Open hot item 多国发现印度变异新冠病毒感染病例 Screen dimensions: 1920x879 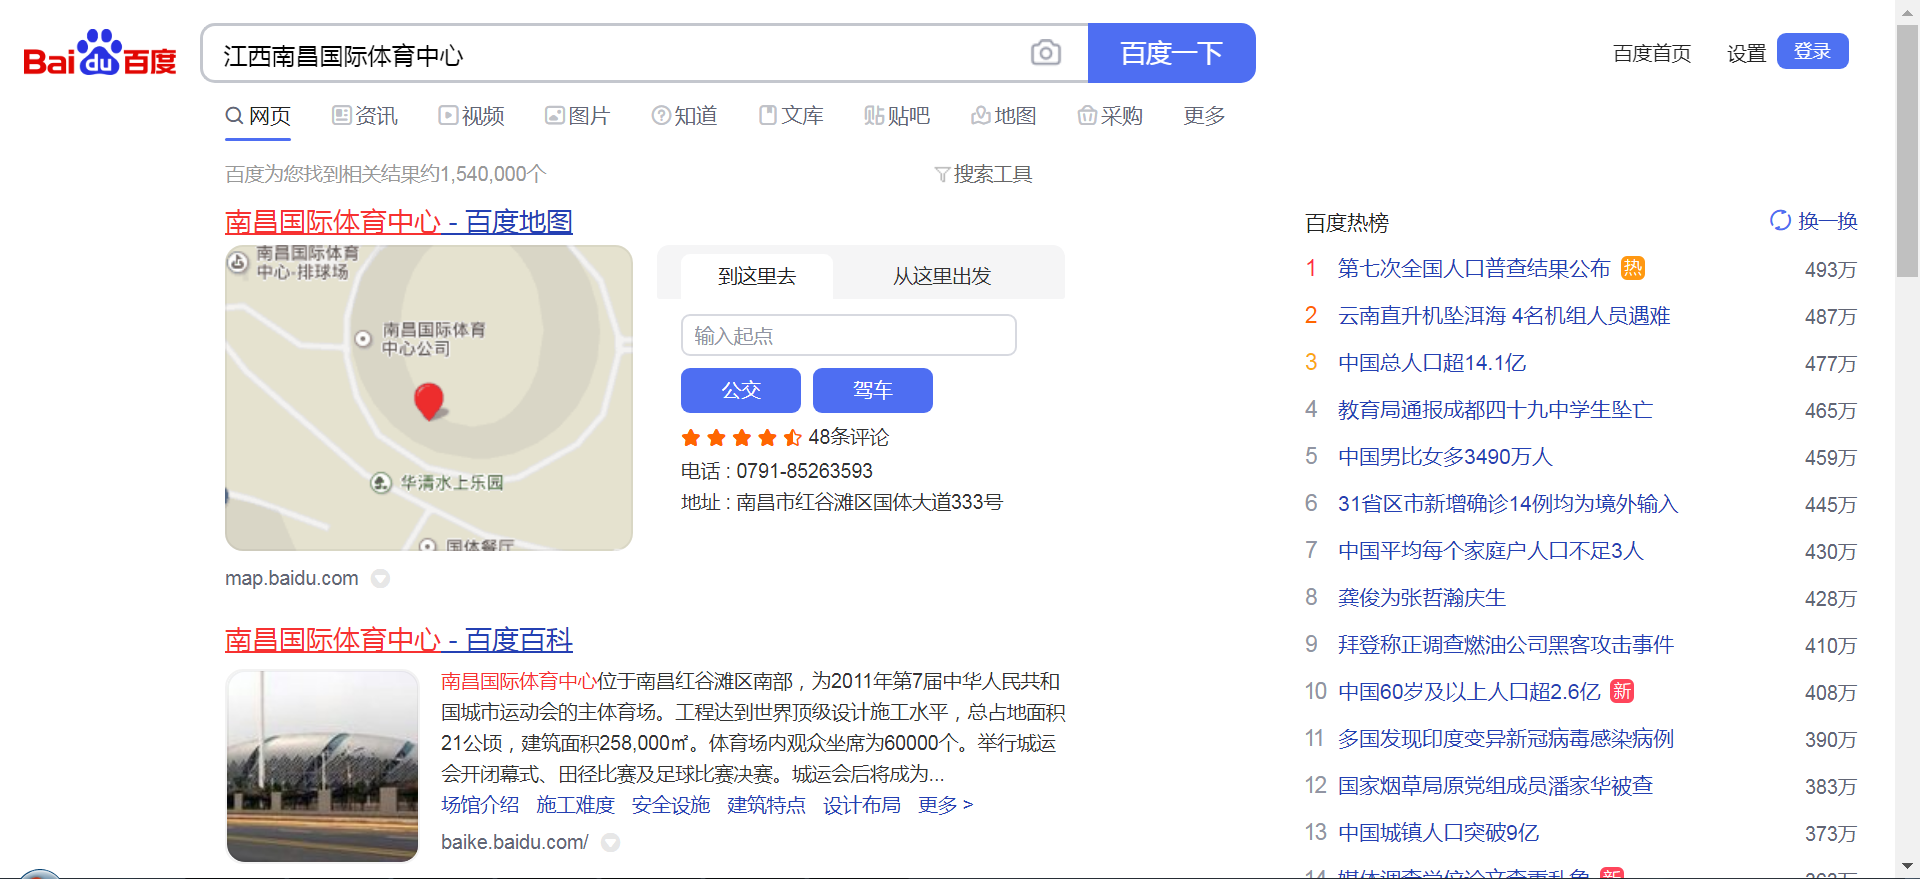(x=1506, y=738)
